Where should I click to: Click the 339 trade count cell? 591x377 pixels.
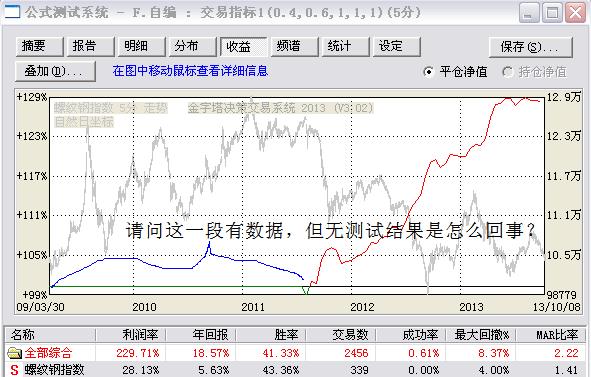[359, 370]
